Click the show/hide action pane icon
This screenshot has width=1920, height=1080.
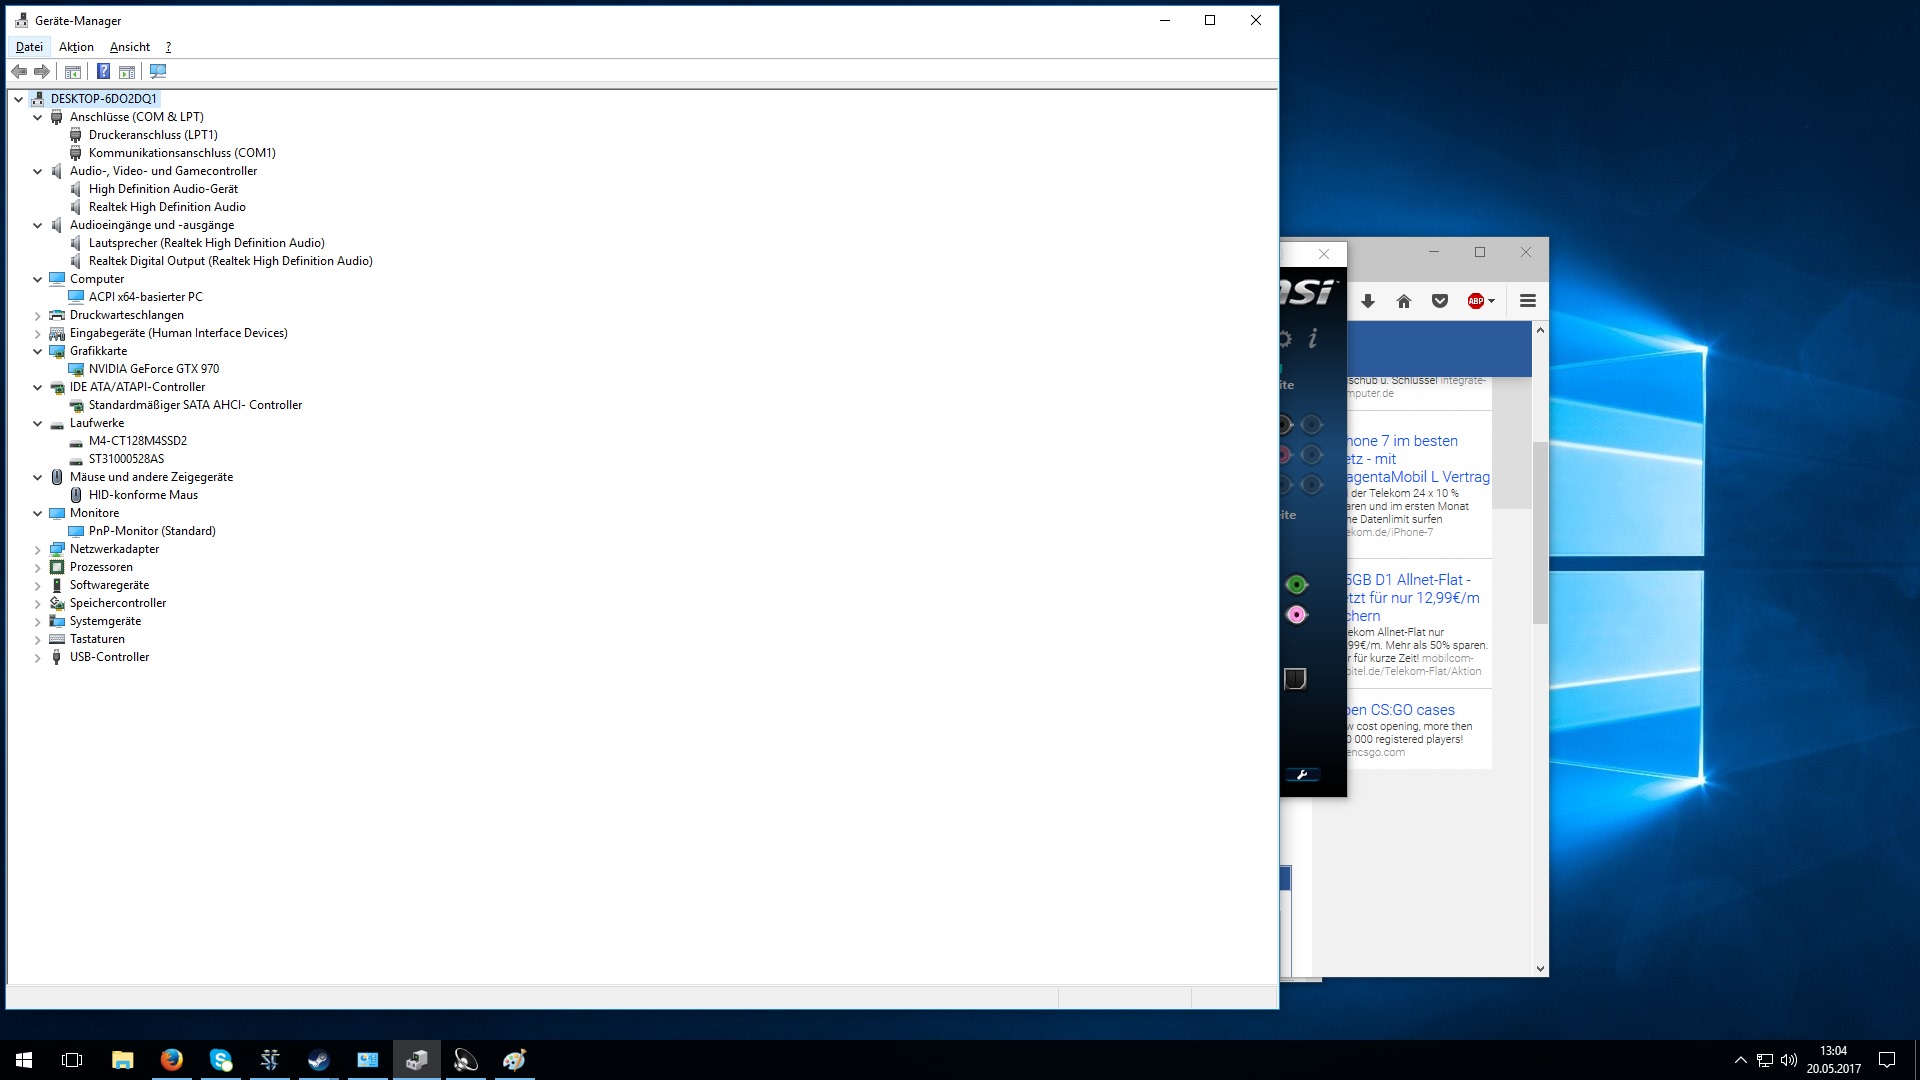[x=127, y=71]
